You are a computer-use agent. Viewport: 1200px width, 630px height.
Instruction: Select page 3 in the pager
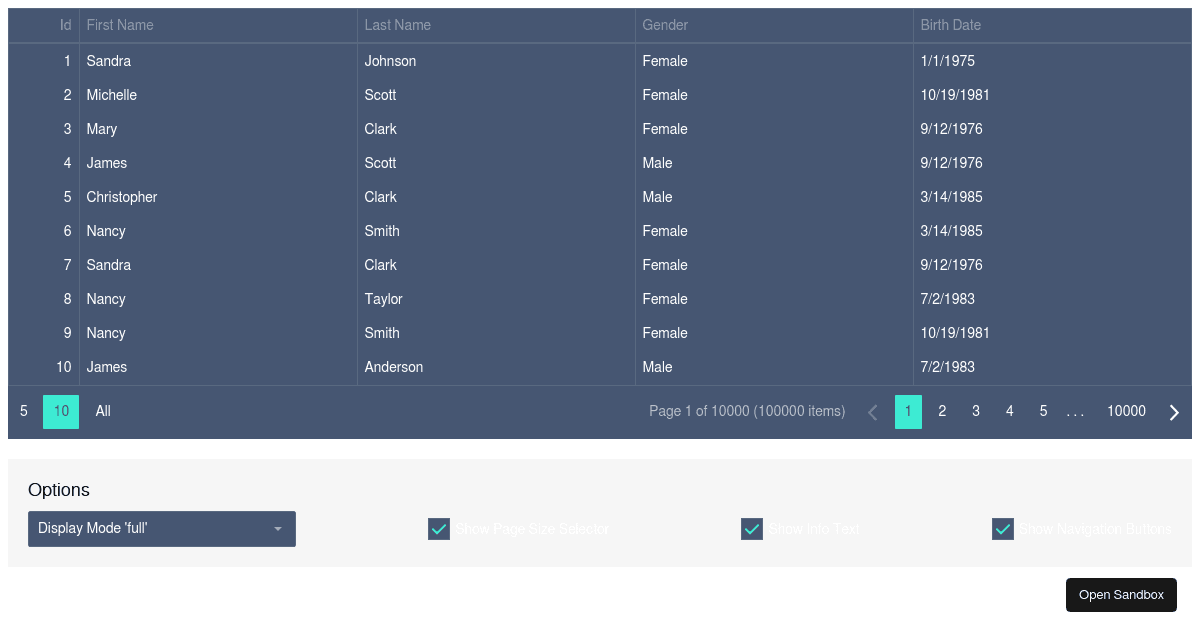pyautogui.click(x=976, y=411)
